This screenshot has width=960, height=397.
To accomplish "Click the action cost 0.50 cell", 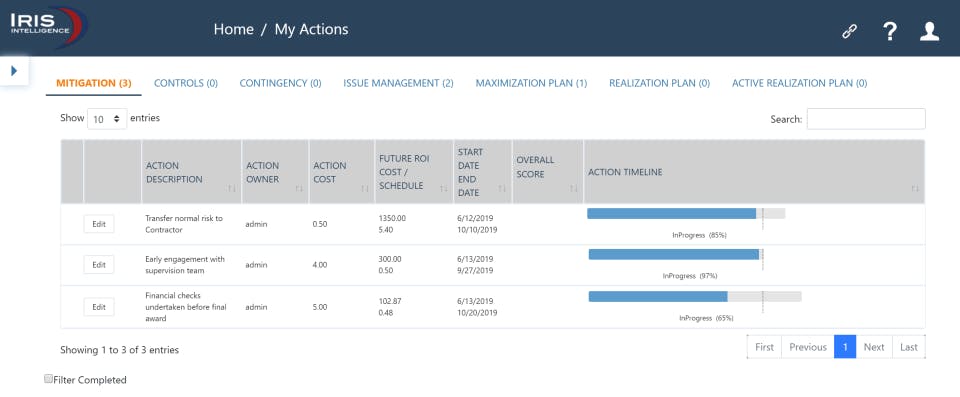I will point(320,224).
